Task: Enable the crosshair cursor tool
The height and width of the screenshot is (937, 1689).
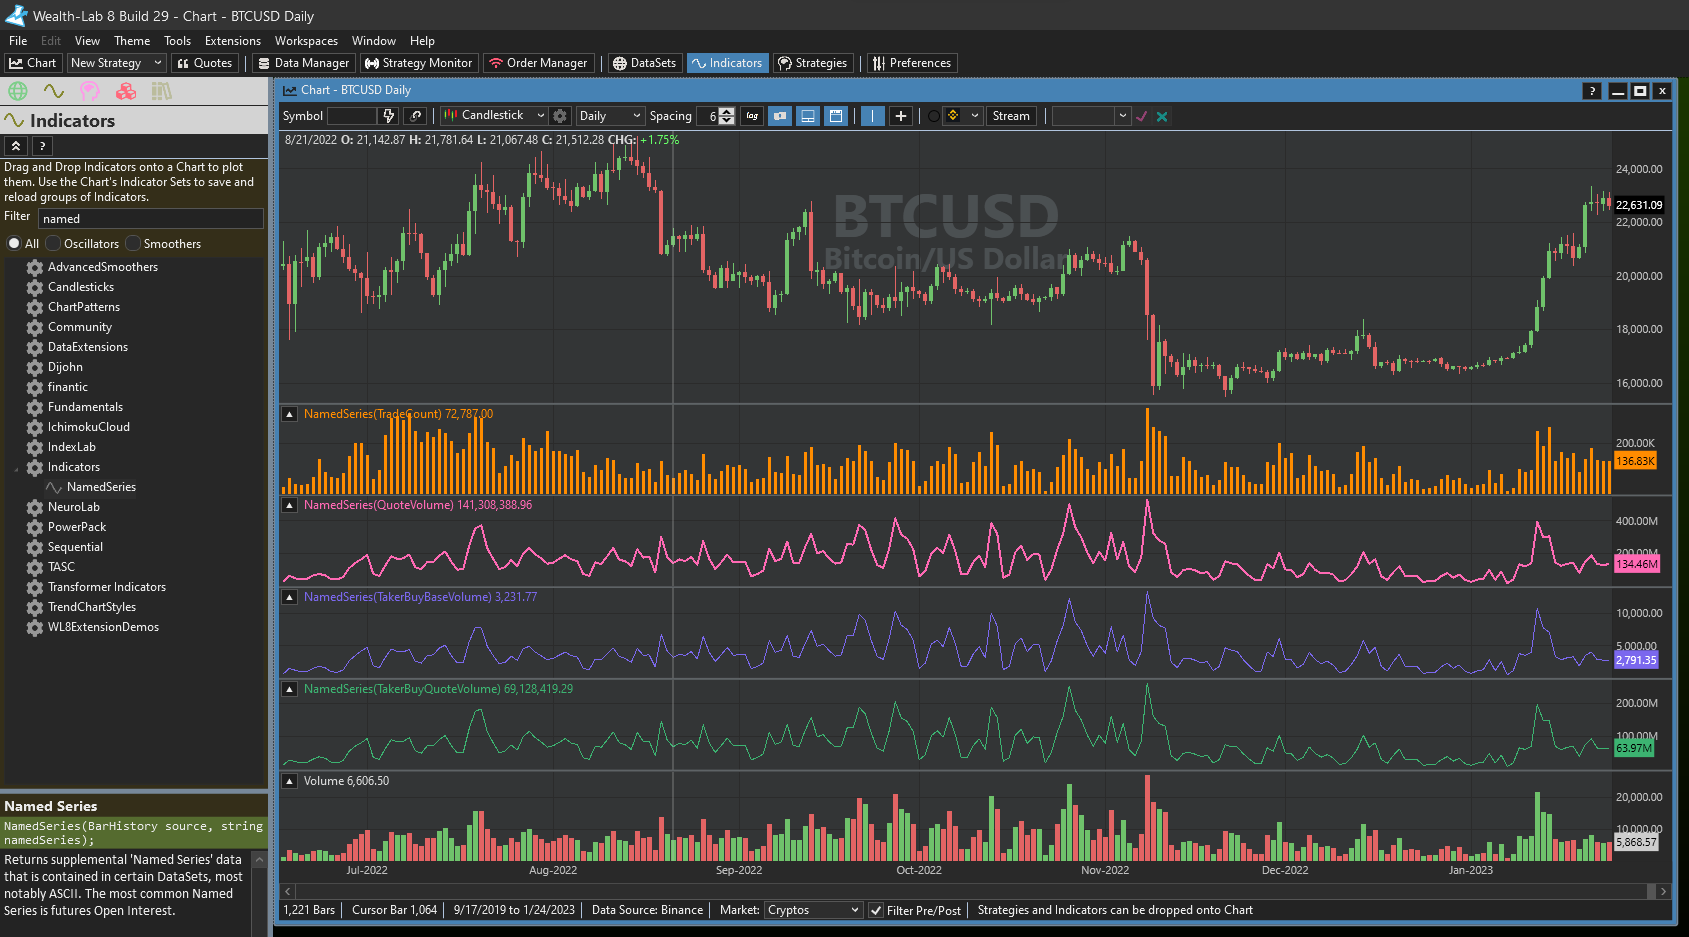Action: tap(900, 116)
